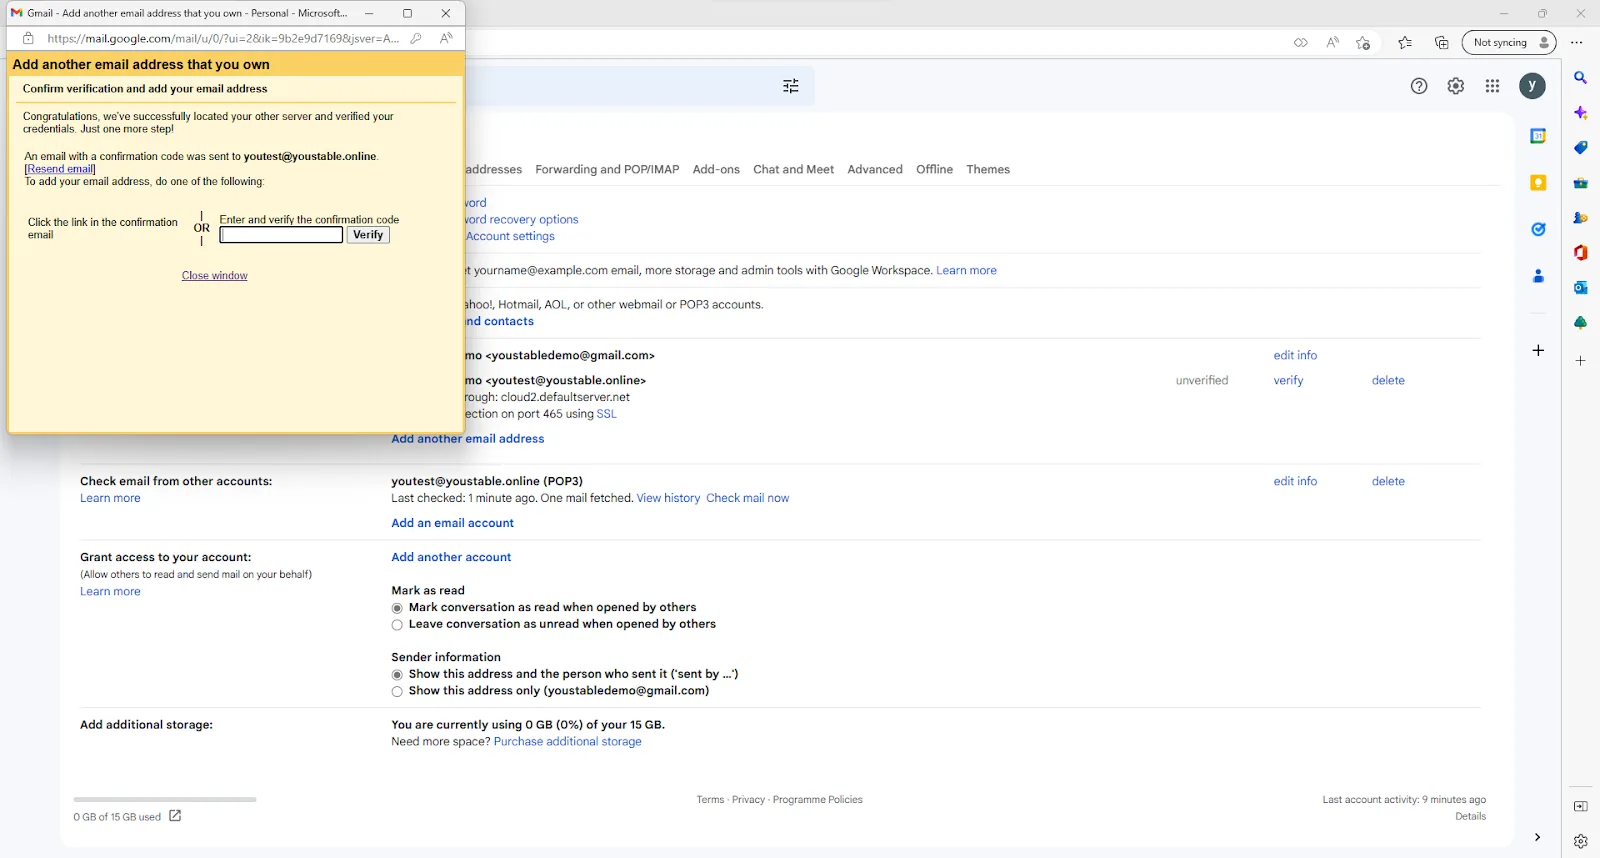View site information lock icon in popup window

(x=28, y=38)
